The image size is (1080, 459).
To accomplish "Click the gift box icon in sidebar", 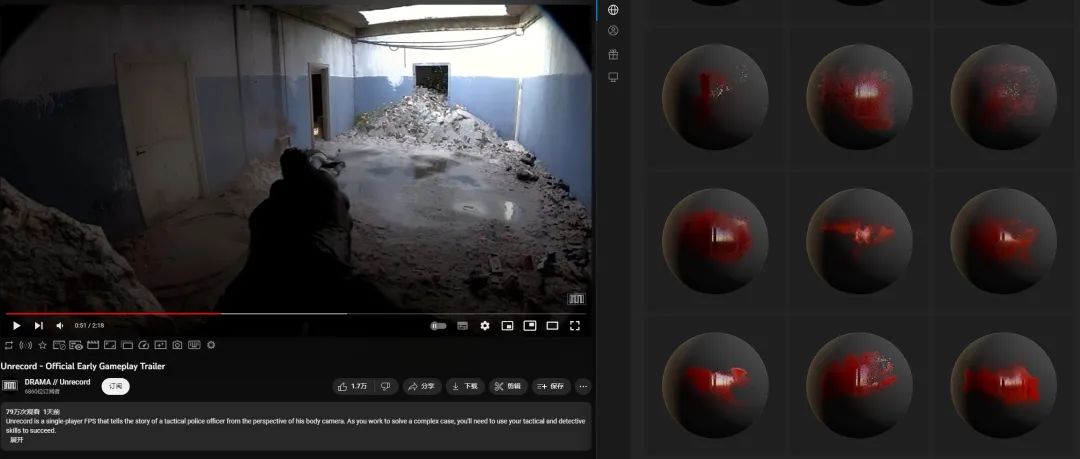I will click(x=613, y=54).
